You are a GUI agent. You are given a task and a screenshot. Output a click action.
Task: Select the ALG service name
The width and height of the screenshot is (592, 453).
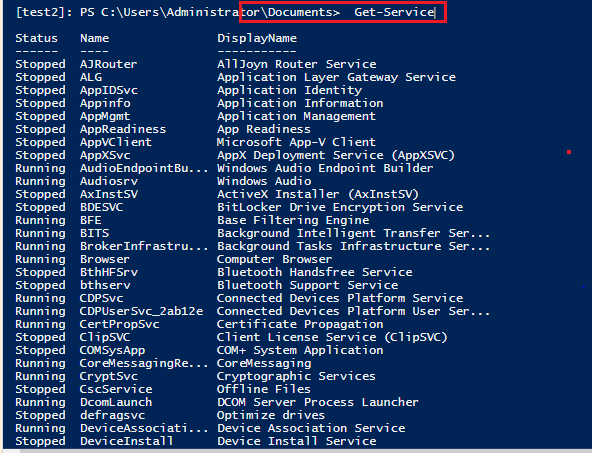point(91,77)
